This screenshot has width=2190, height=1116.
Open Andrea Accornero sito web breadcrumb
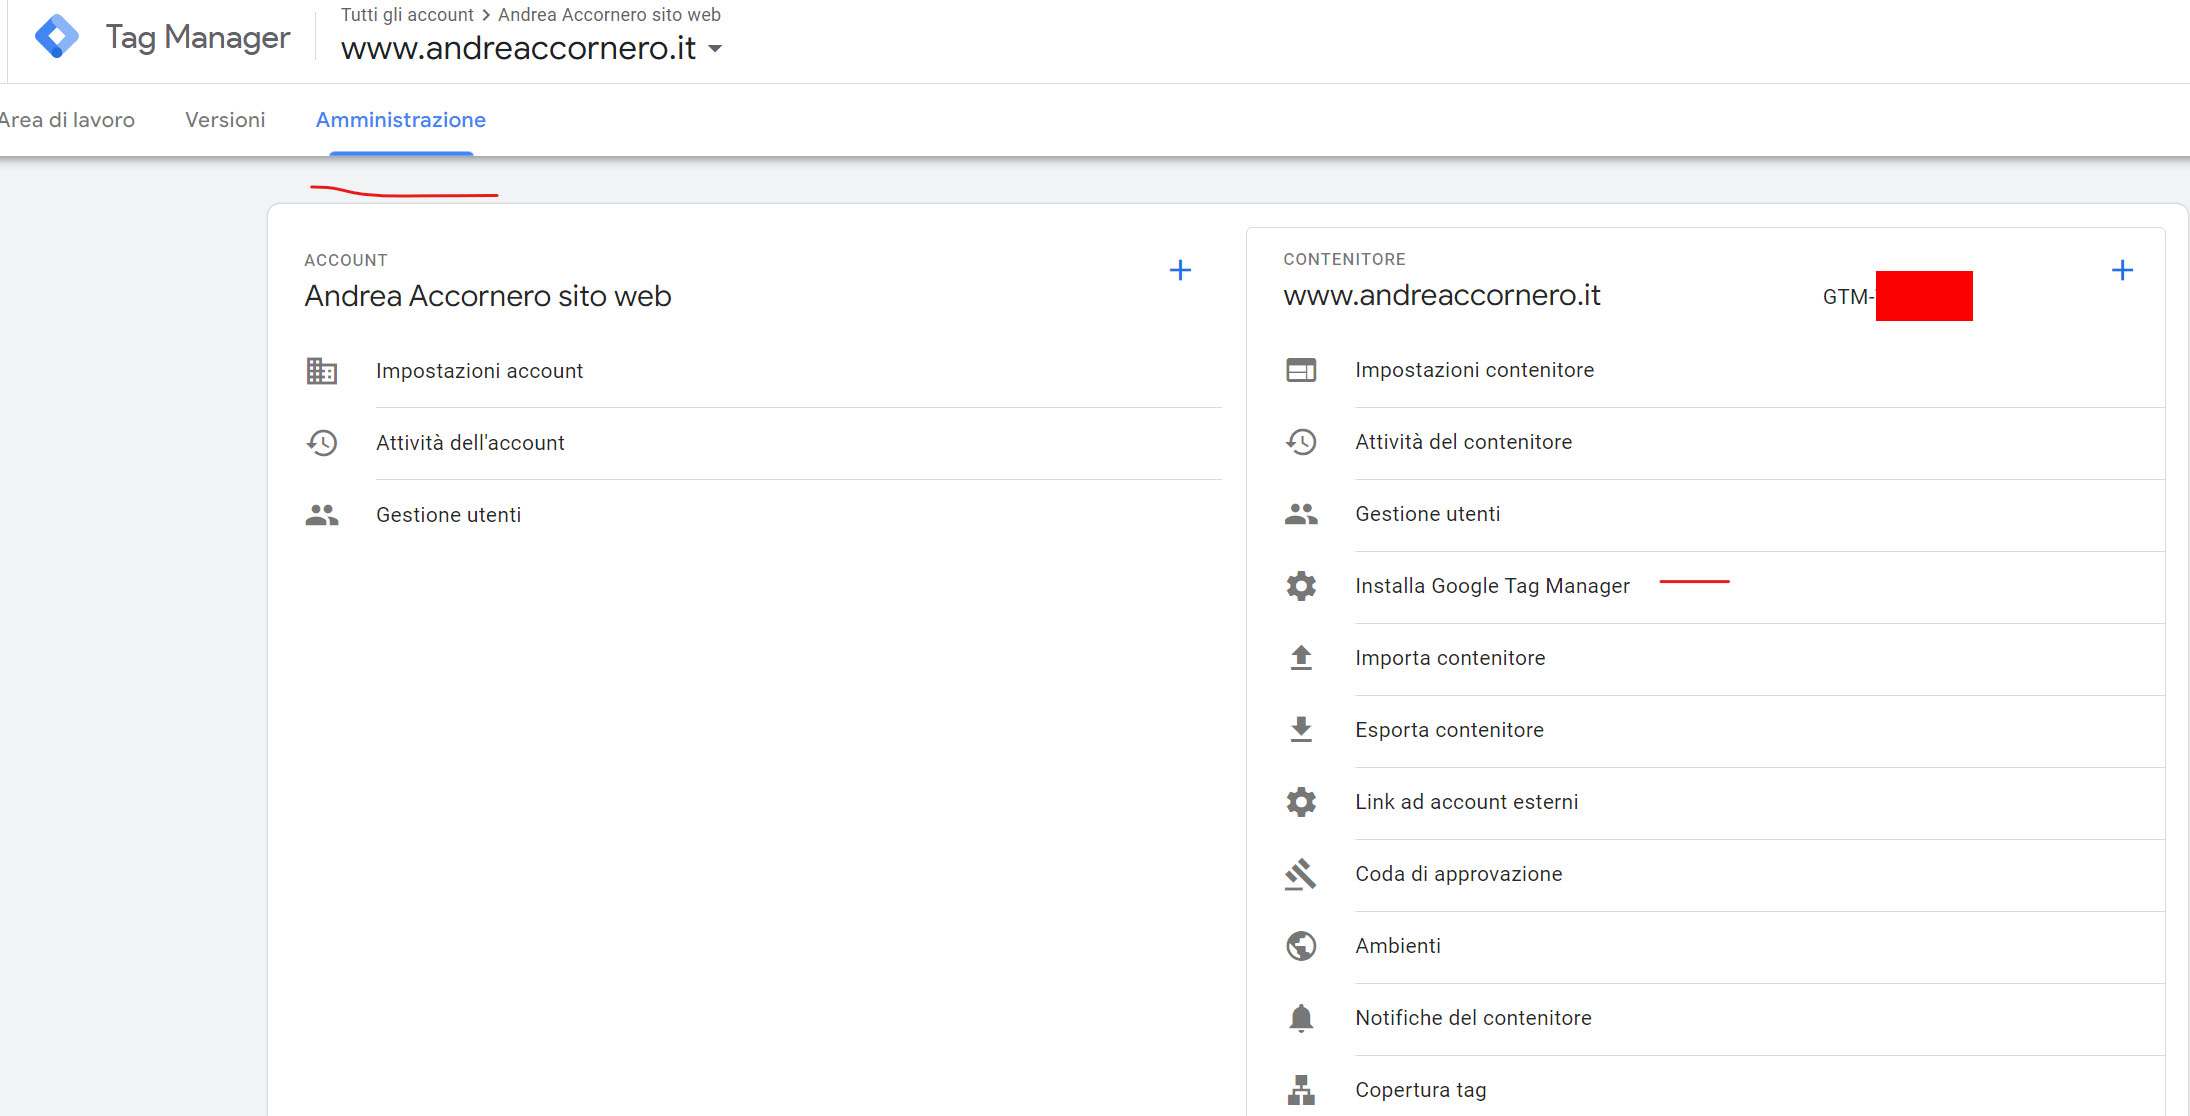[x=609, y=15]
